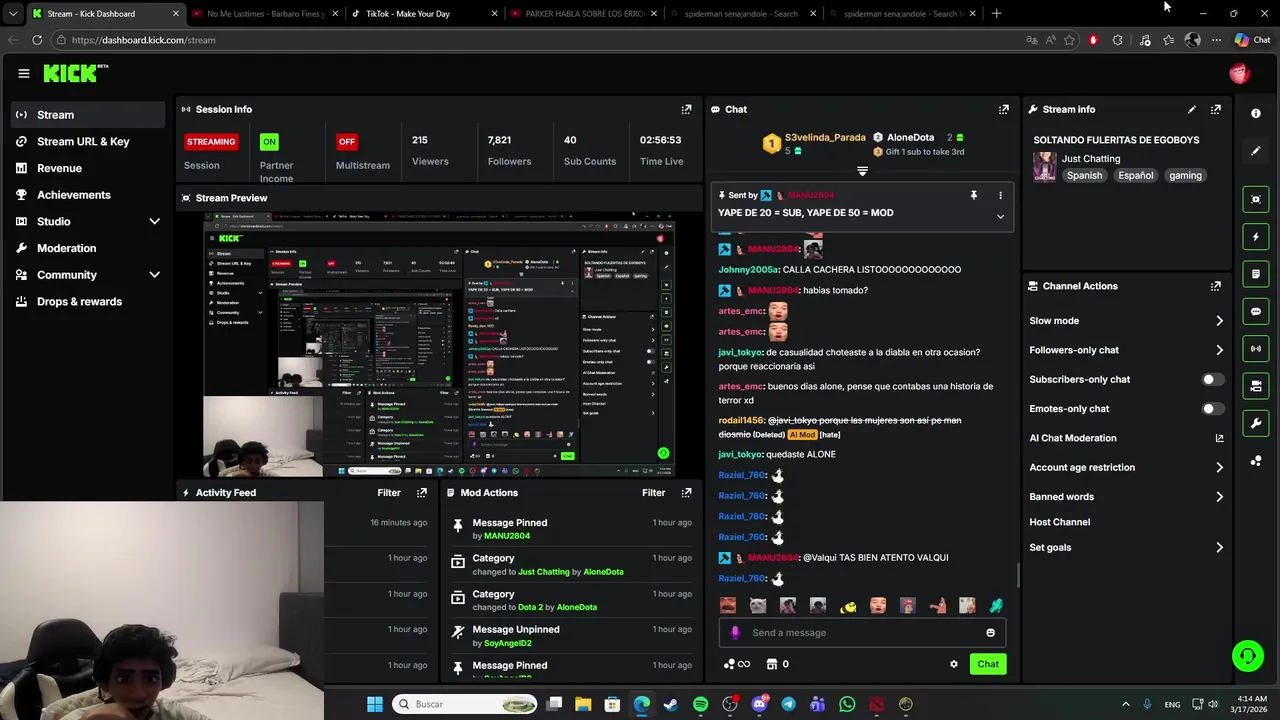The height and width of the screenshot is (720, 1280).
Task: Open Spotify from the taskbar
Action: tap(700, 704)
